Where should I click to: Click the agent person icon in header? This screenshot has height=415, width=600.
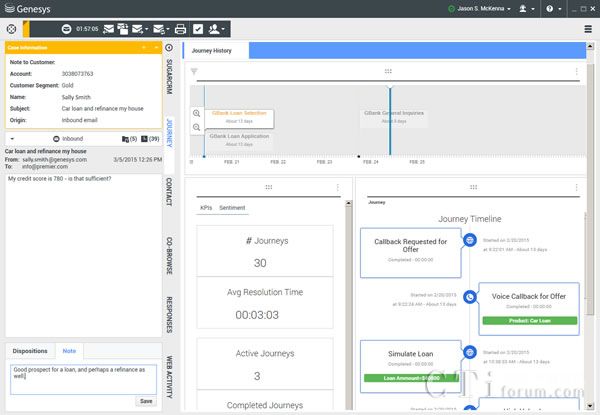pyautogui.click(x=523, y=9)
